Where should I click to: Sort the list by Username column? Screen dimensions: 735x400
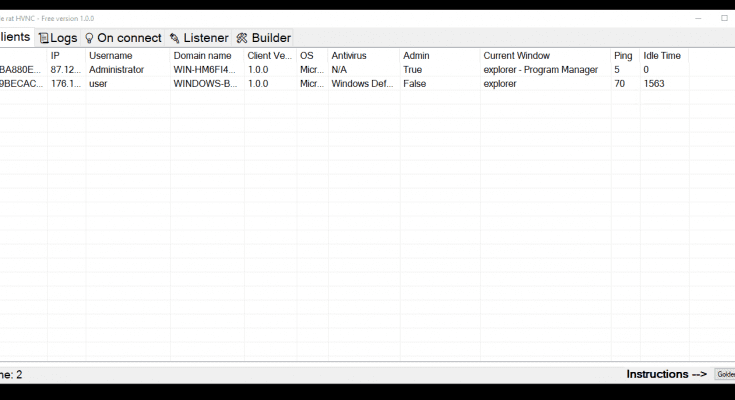110,56
